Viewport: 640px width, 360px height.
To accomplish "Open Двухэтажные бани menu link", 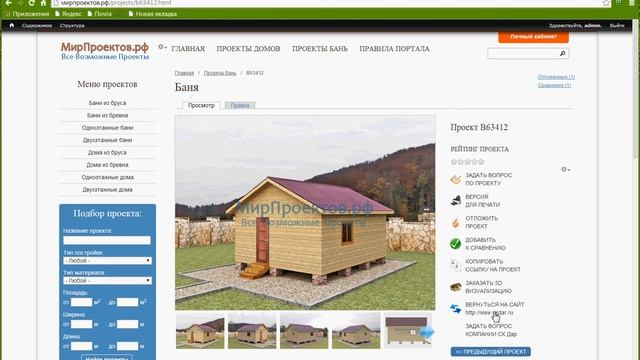I will pos(107,140).
